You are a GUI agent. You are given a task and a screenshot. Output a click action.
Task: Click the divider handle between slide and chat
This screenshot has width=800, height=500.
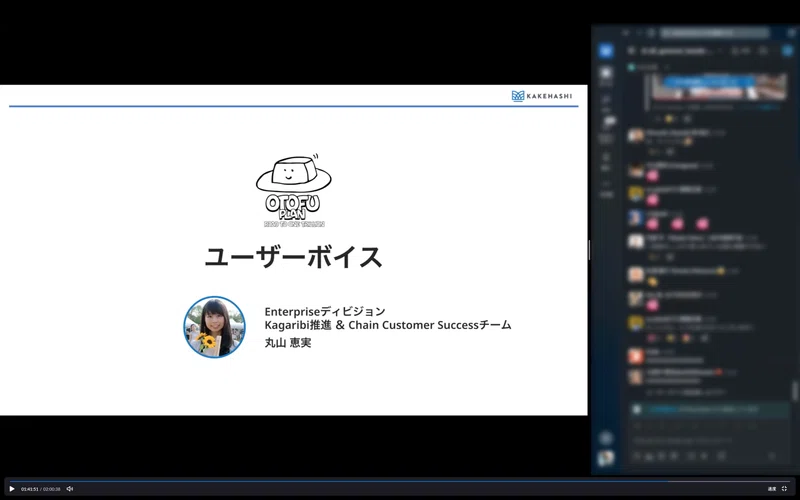[589, 250]
